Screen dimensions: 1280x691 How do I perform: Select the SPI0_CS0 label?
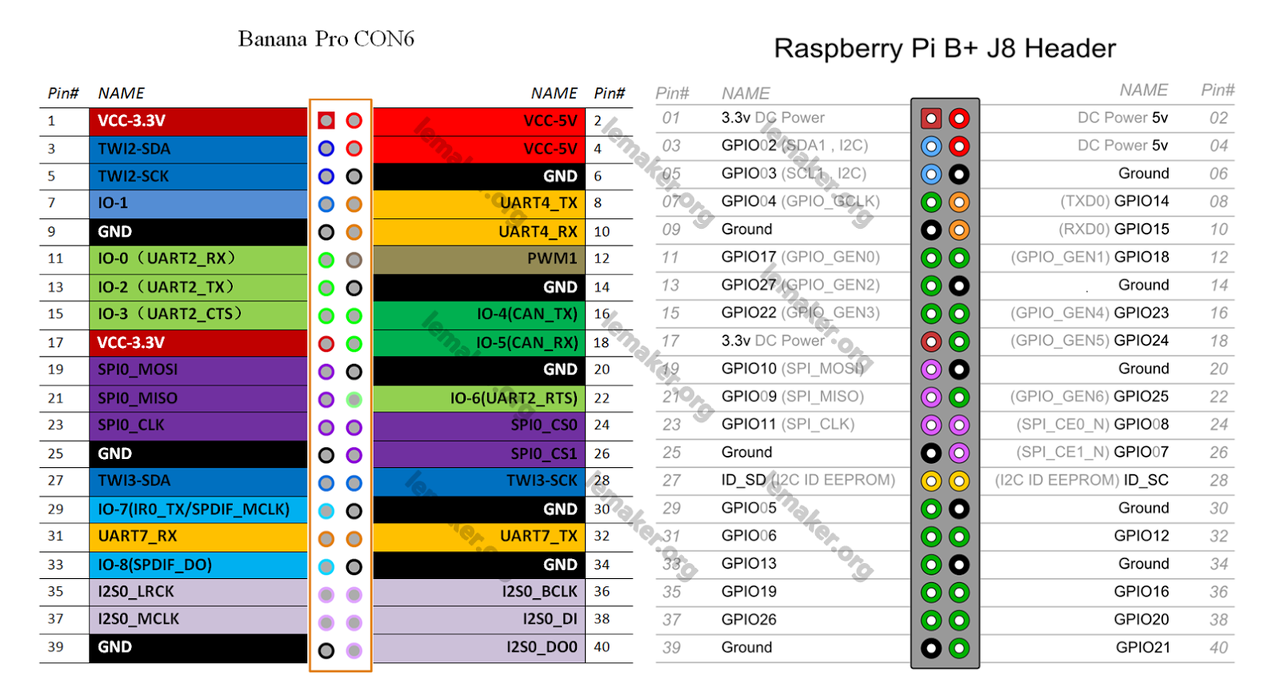pos(544,425)
